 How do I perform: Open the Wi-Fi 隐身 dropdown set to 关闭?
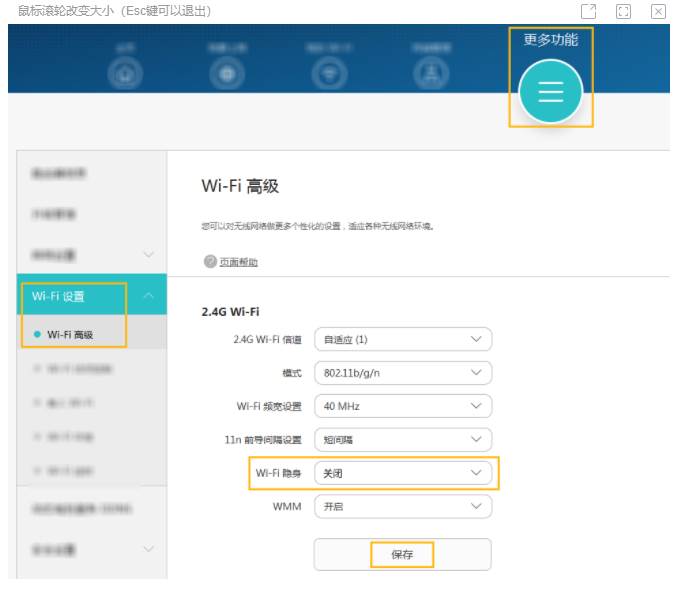tap(403, 473)
